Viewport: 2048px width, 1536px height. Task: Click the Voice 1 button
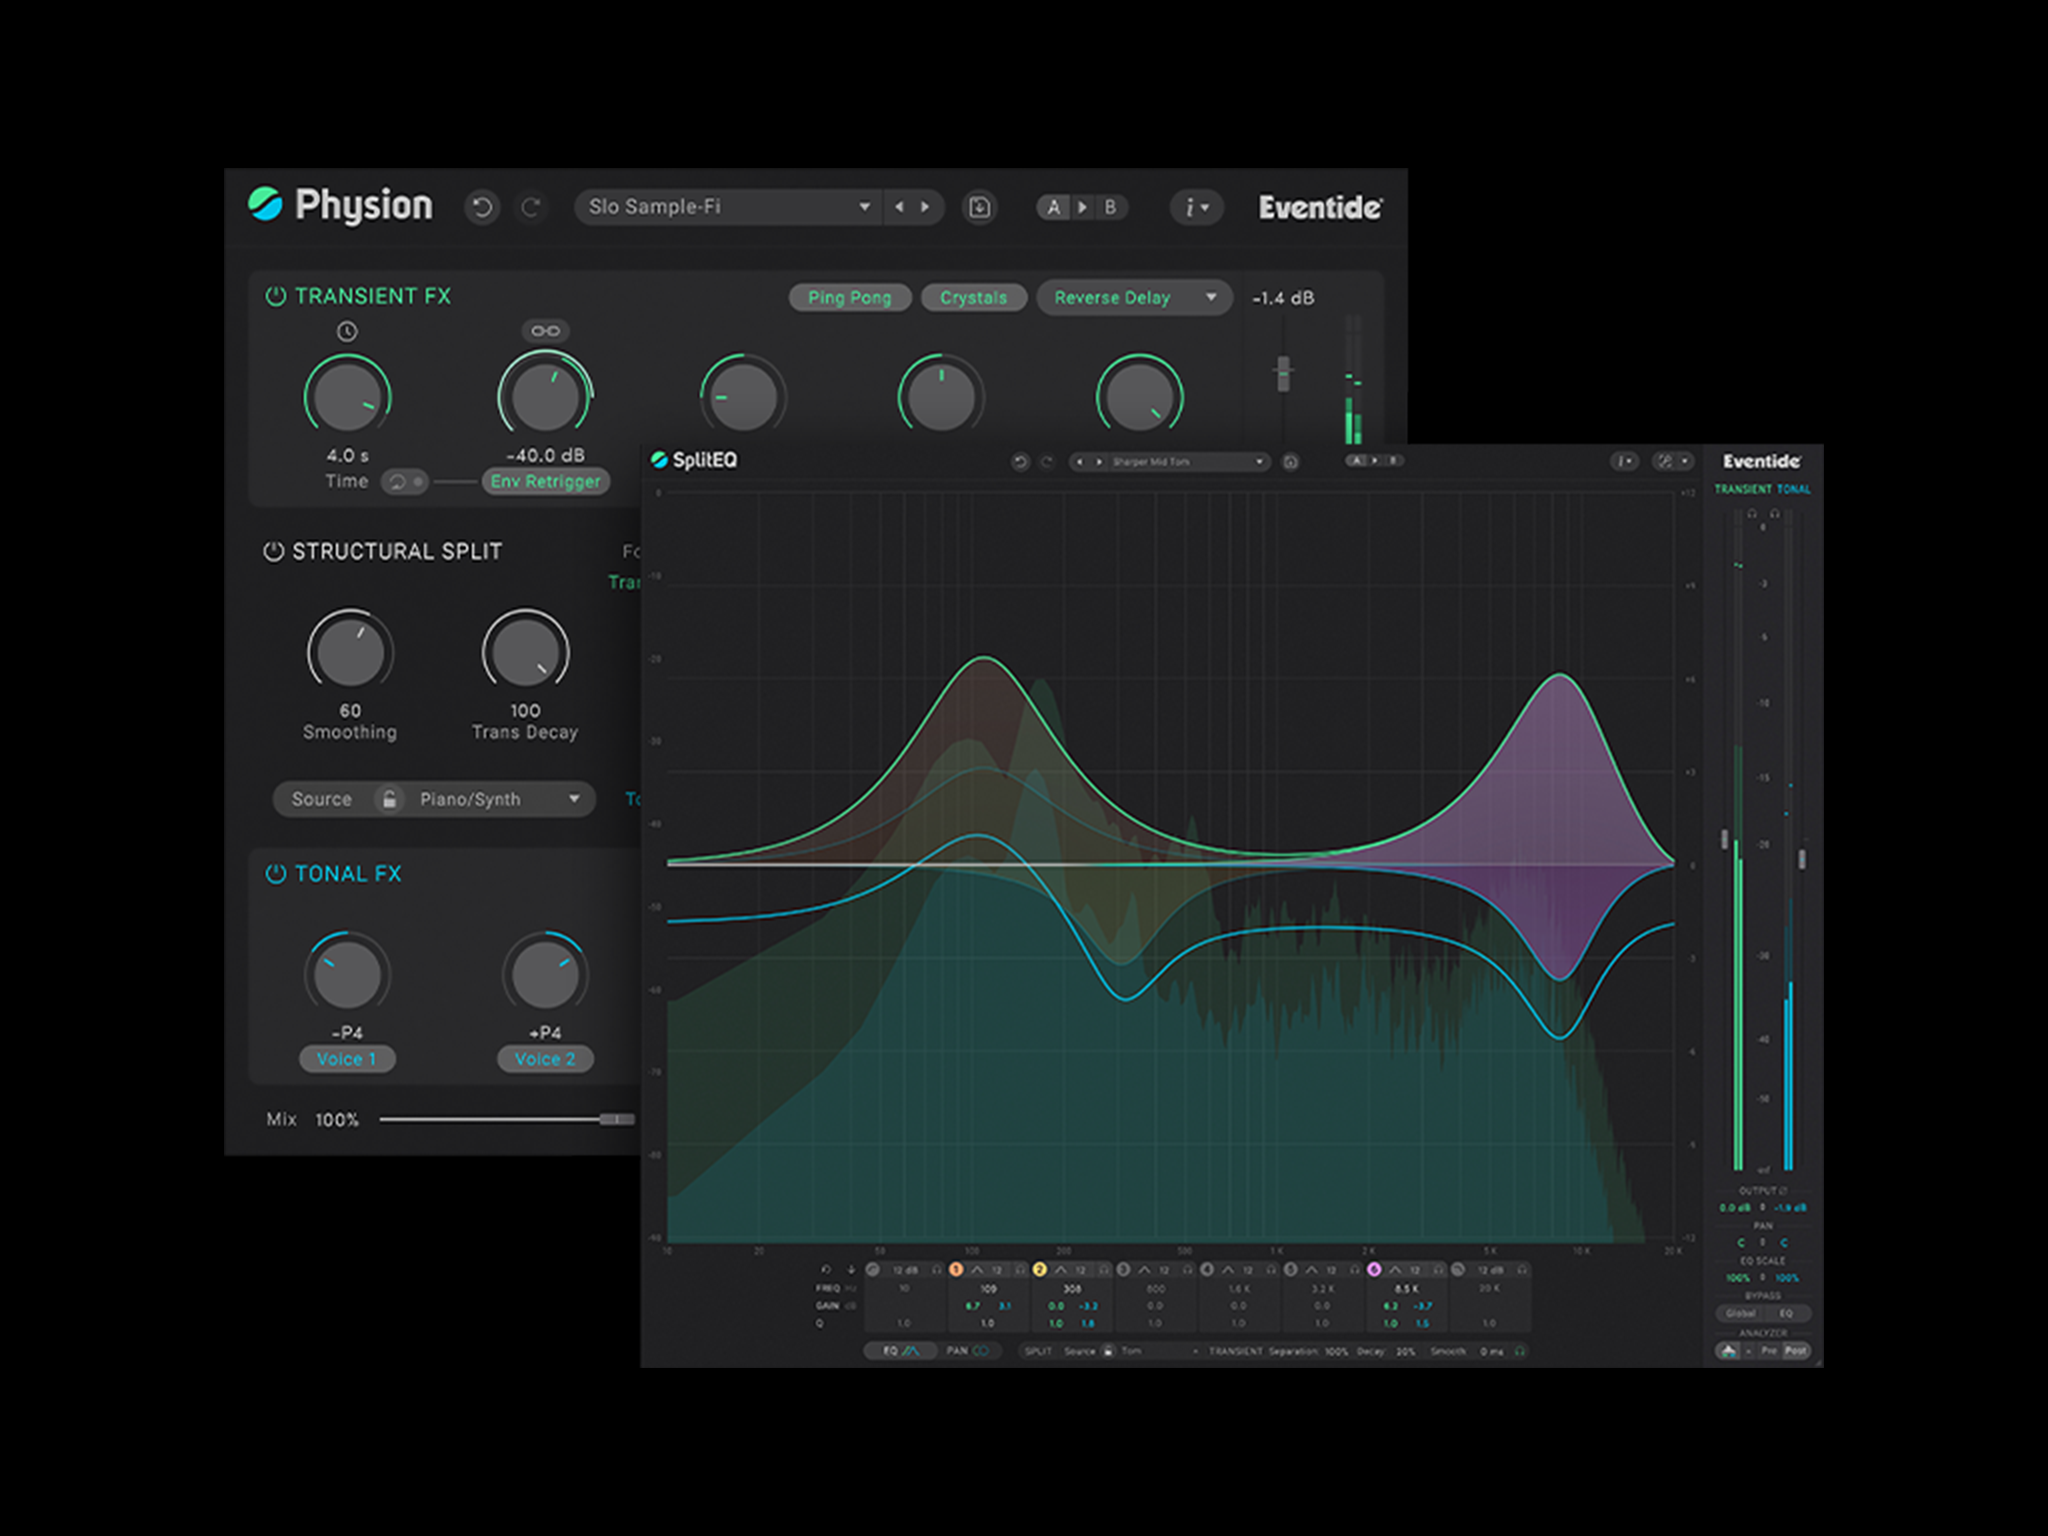(347, 1059)
